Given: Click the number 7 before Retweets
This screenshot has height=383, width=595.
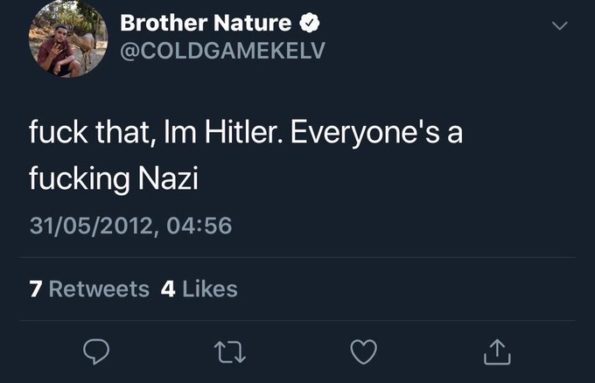Looking at the screenshot, I should pos(36,289).
